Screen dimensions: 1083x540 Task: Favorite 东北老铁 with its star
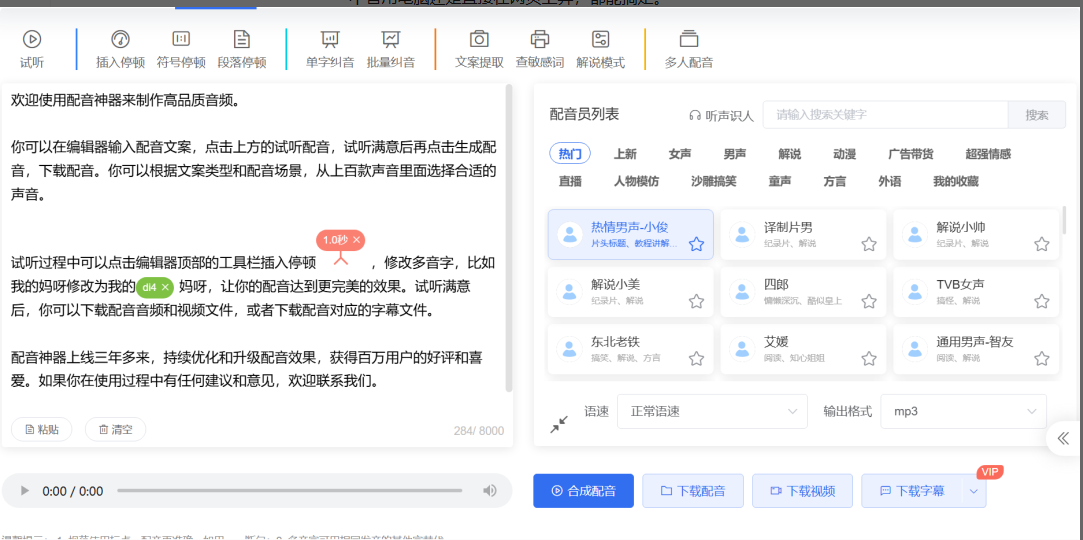click(x=696, y=358)
